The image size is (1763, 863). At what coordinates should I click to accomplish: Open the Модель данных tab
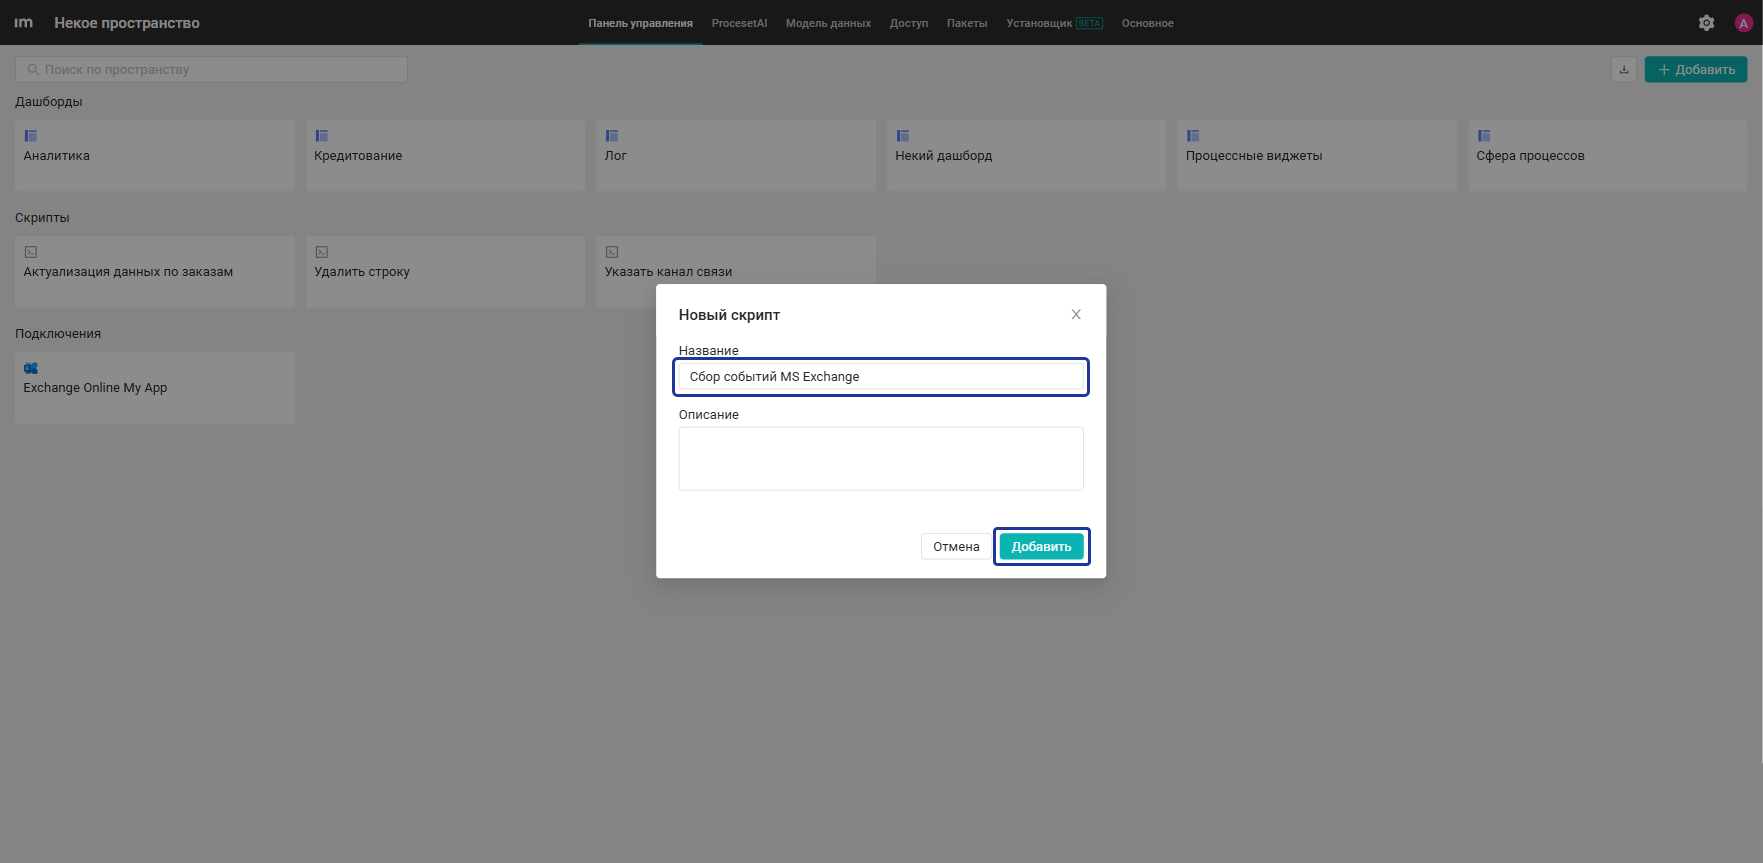coord(828,23)
